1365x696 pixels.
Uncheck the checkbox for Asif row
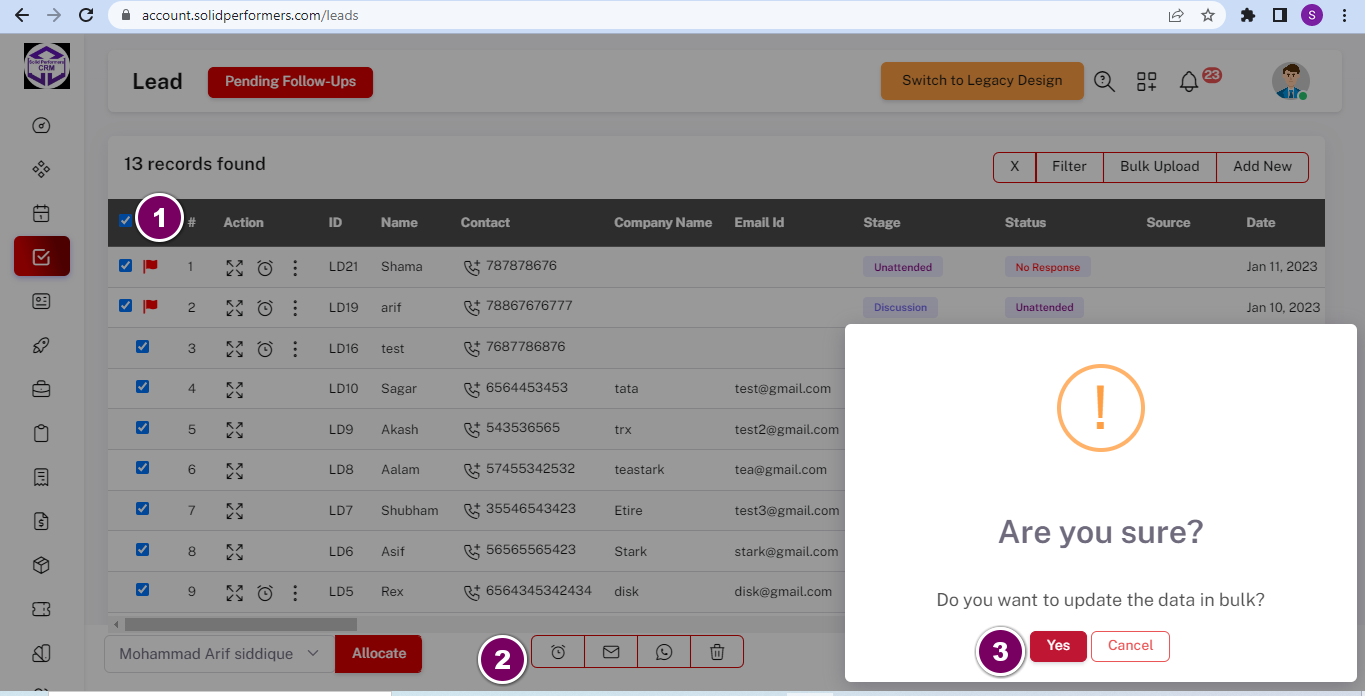142,549
